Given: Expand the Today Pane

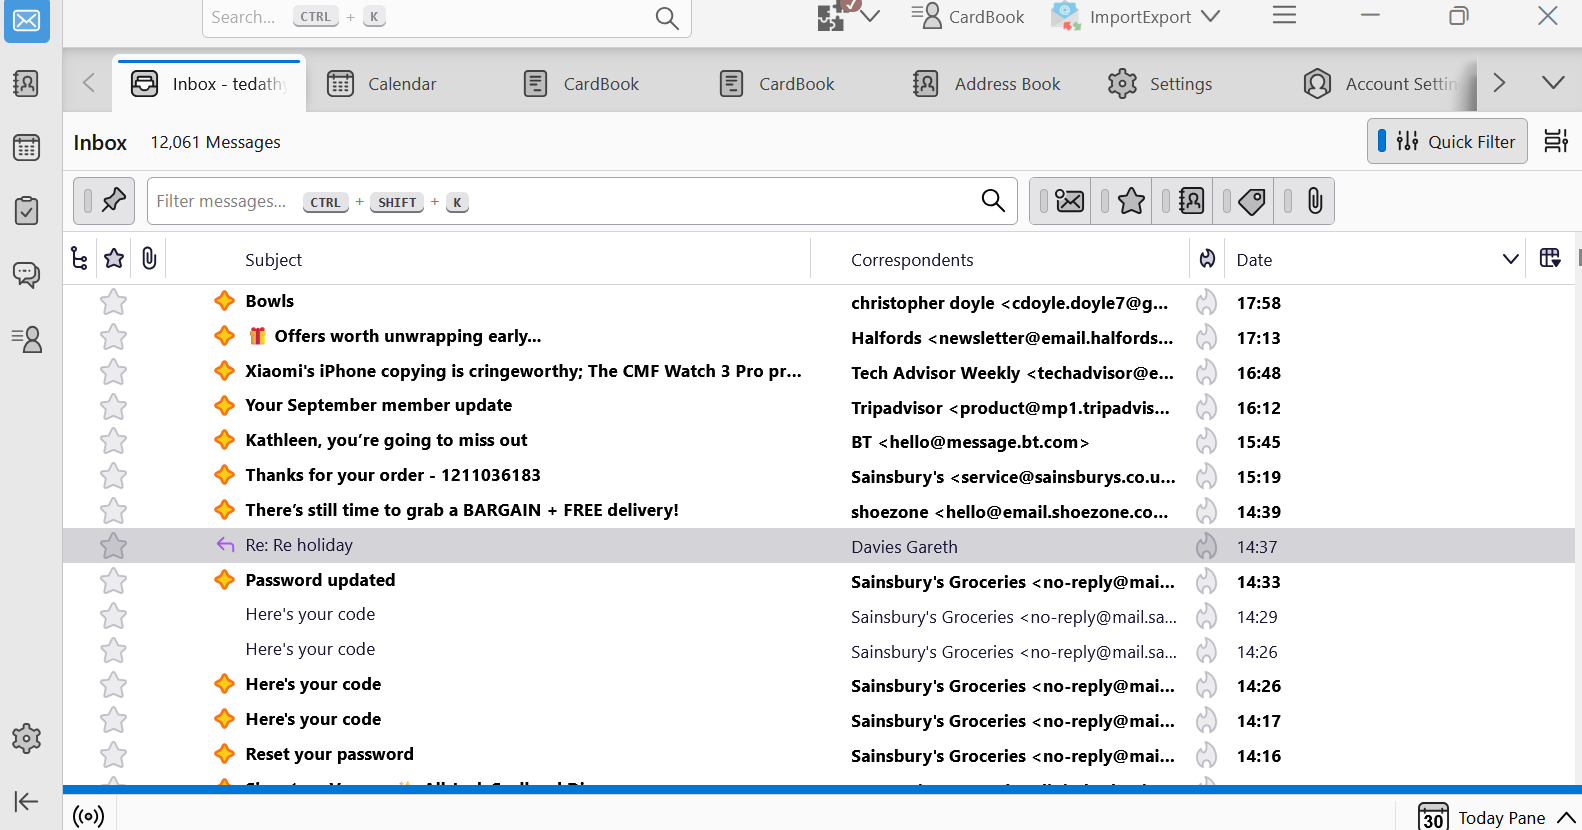Looking at the screenshot, I should pos(1566,818).
